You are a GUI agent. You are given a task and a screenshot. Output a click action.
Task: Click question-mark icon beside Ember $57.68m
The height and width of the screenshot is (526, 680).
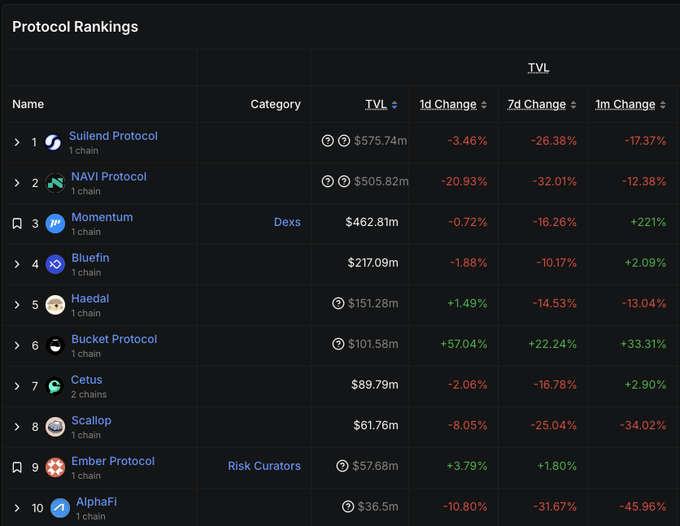(x=342, y=466)
